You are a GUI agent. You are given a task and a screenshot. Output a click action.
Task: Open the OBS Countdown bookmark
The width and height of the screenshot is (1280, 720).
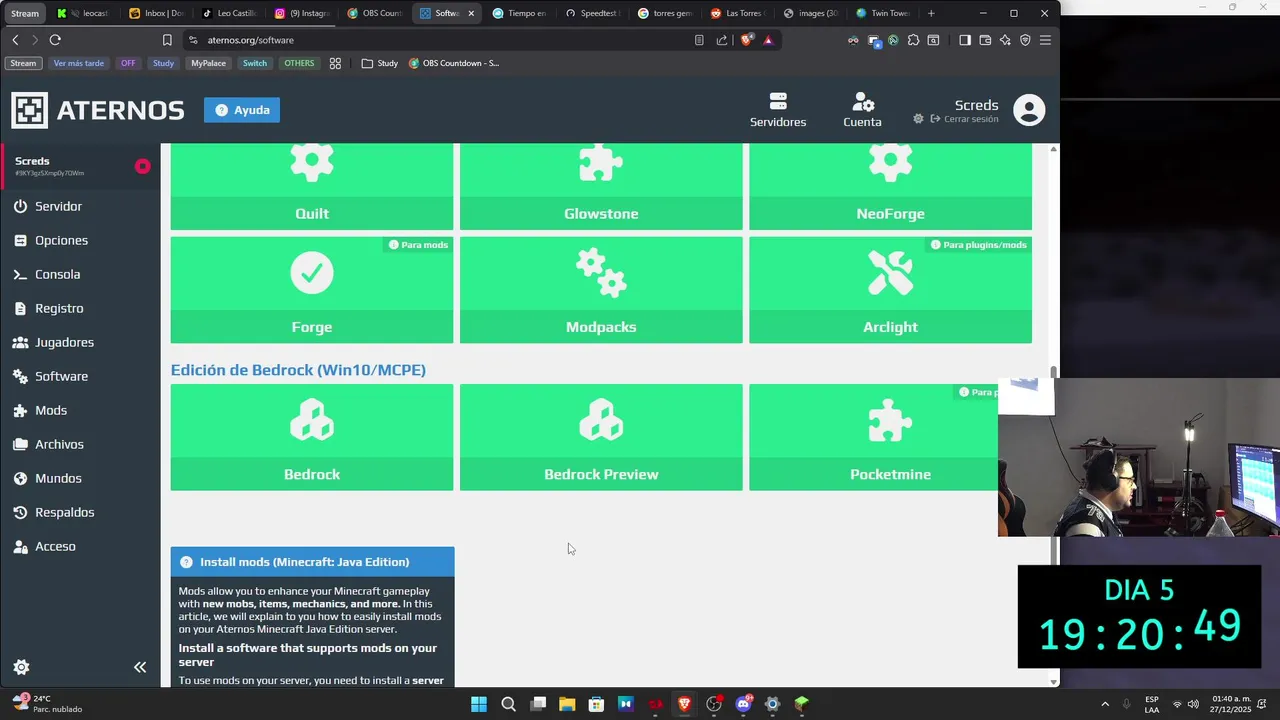click(453, 63)
